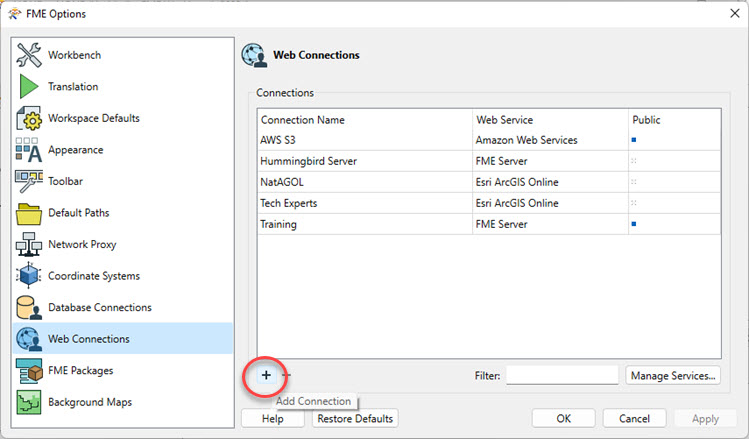Click the Database Connections cylinder icon
Viewport: 749px width, 439px height.
(29, 307)
